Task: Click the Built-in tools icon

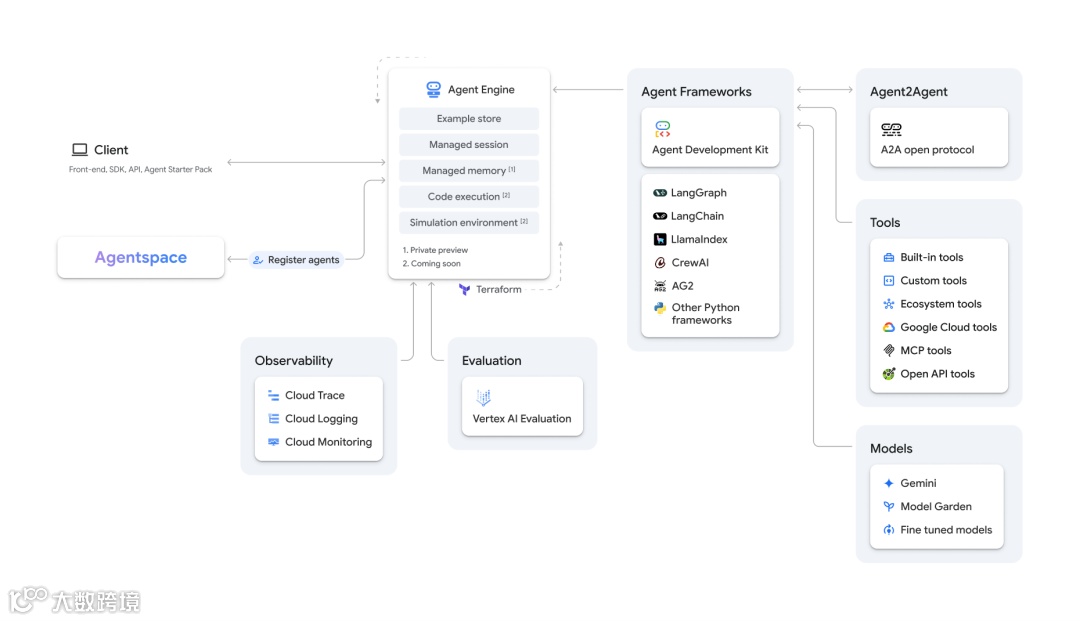Action: point(889,257)
